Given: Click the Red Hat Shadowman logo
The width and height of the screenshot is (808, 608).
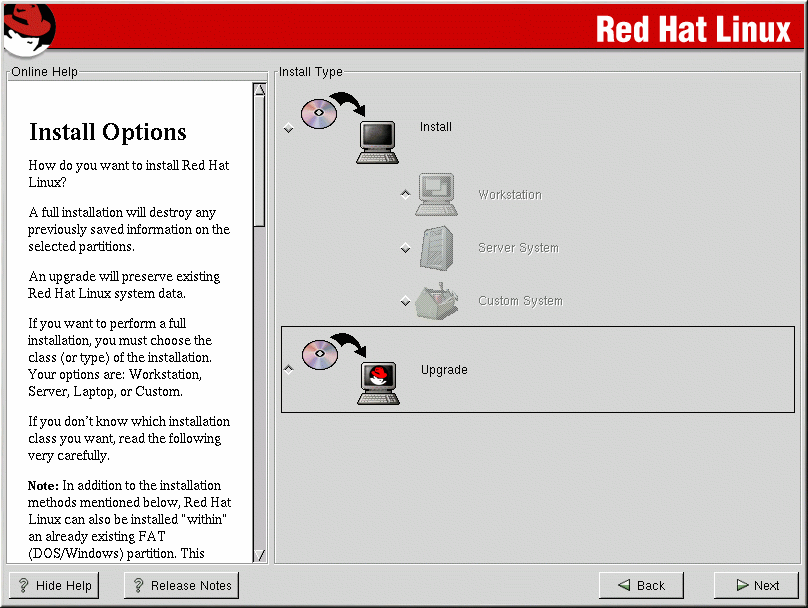Looking at the screenshot, I should (28, 27).
